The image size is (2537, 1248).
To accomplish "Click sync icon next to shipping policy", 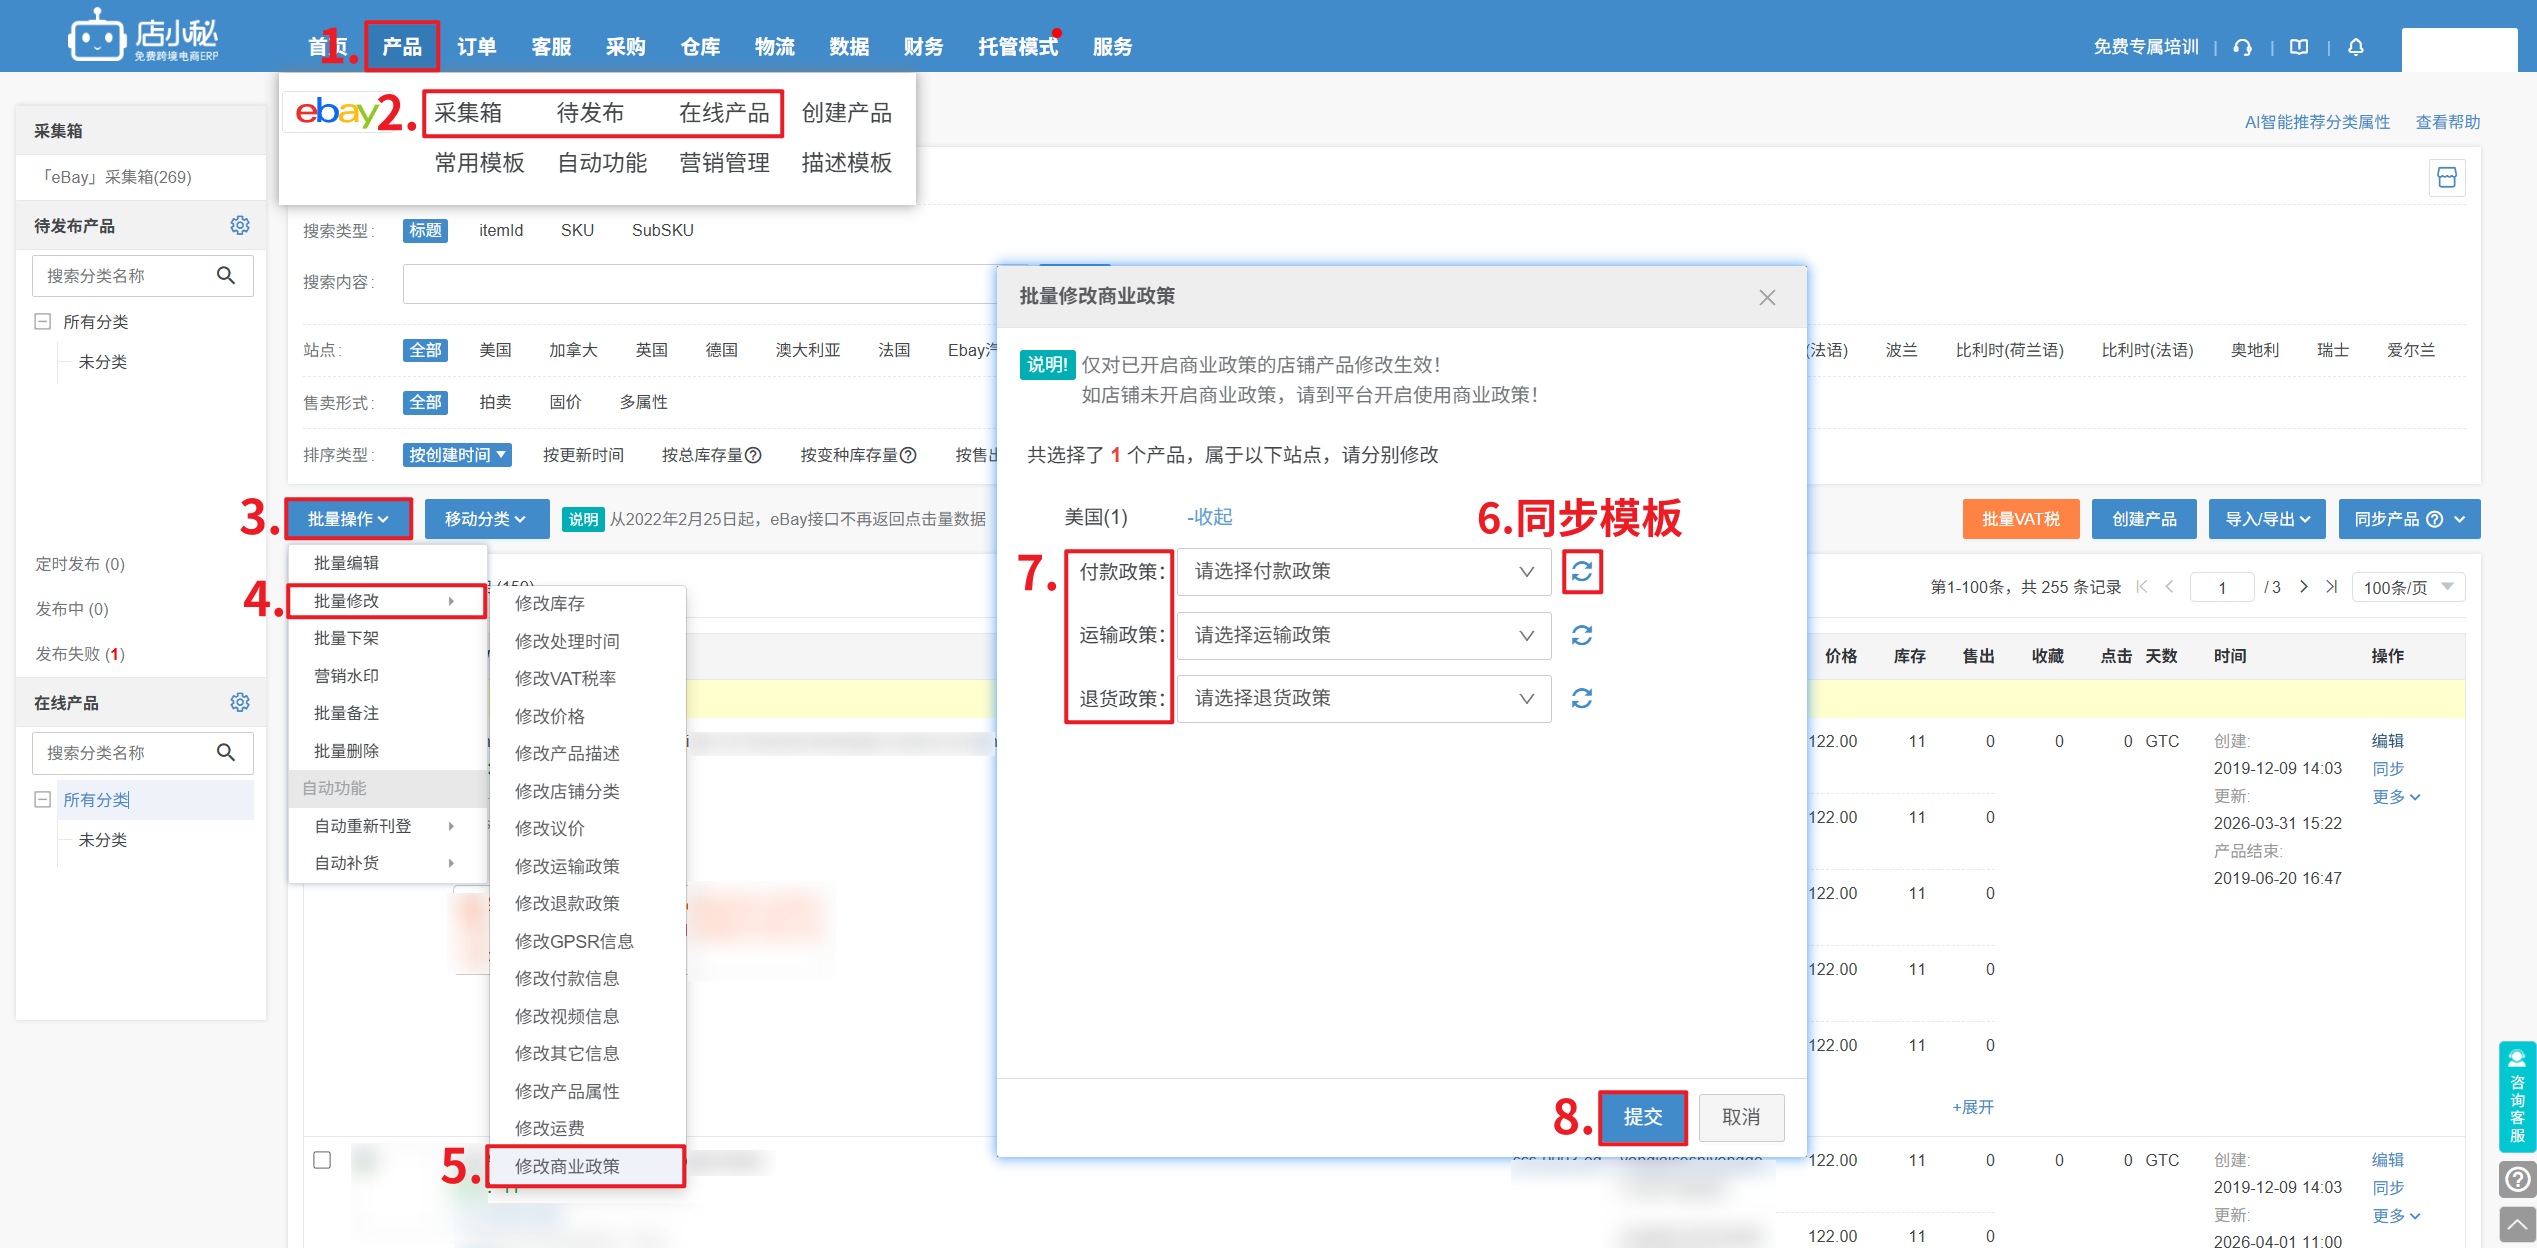I will (x=1581, y=635).
